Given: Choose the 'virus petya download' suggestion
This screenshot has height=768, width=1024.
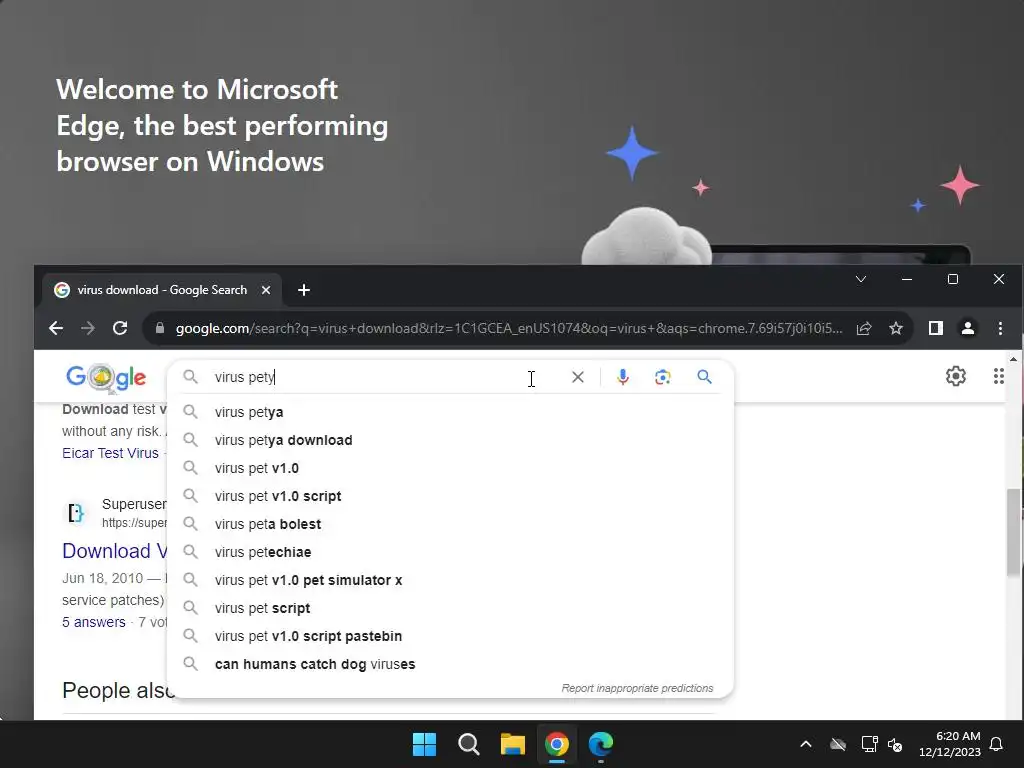Looking at the screenshot, I should click(451, 440).
